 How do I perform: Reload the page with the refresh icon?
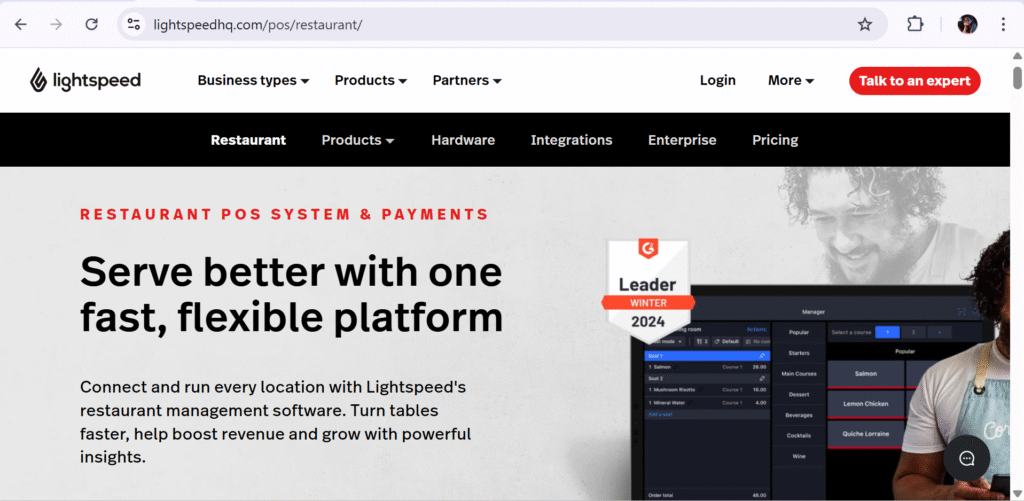92,25
